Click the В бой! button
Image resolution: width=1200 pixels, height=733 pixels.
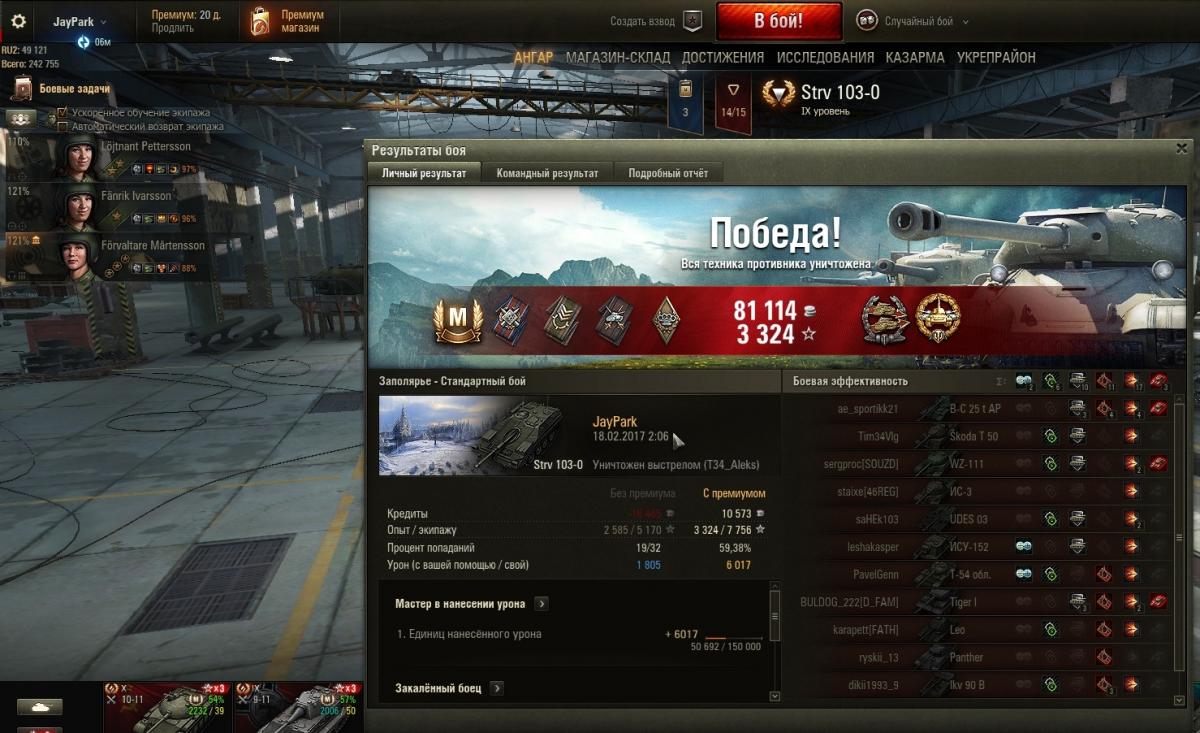pyautogui.click(x=779, y=21)
